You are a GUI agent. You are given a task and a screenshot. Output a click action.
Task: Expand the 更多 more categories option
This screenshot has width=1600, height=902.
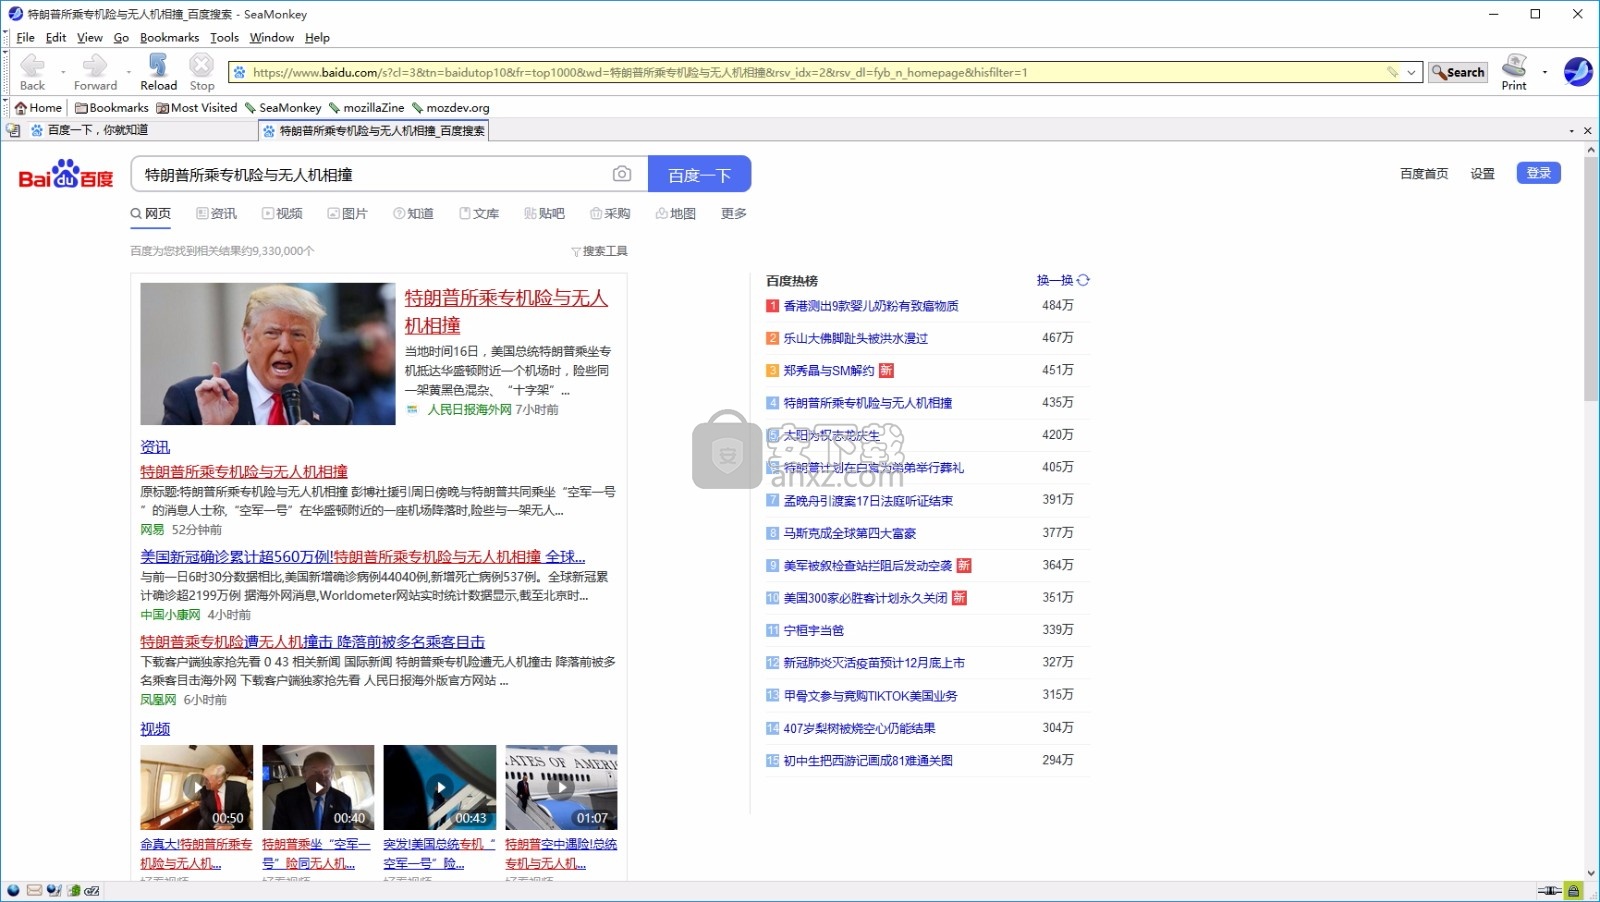(733, 214)
